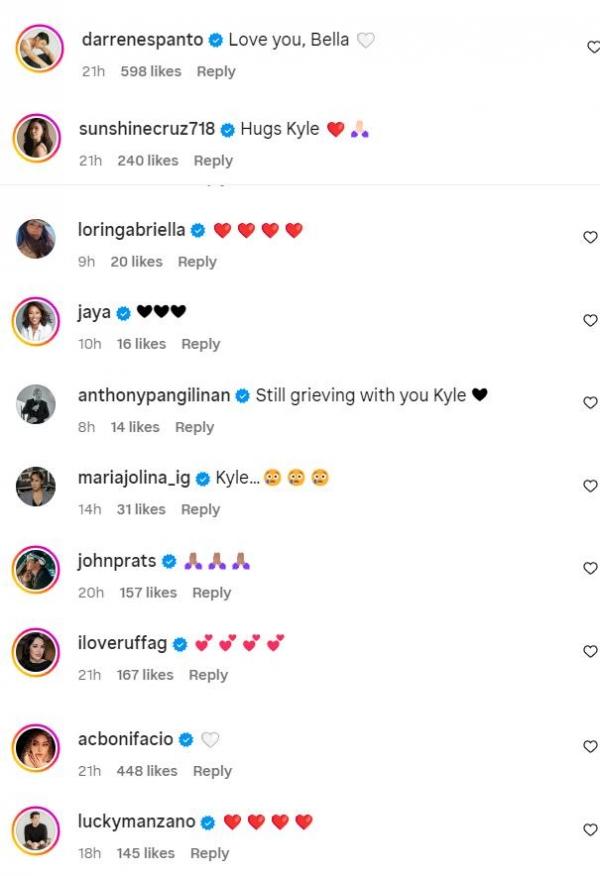Open darrenespanto's profile picture
Screen dimensions: 600x876
tap(37, 48)
